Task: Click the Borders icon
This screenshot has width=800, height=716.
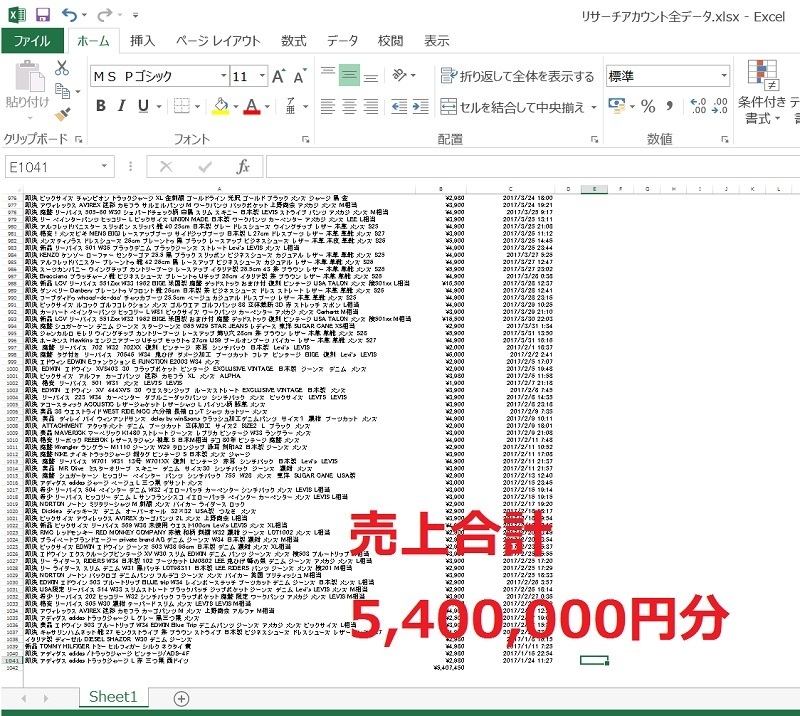Action: 182,106
